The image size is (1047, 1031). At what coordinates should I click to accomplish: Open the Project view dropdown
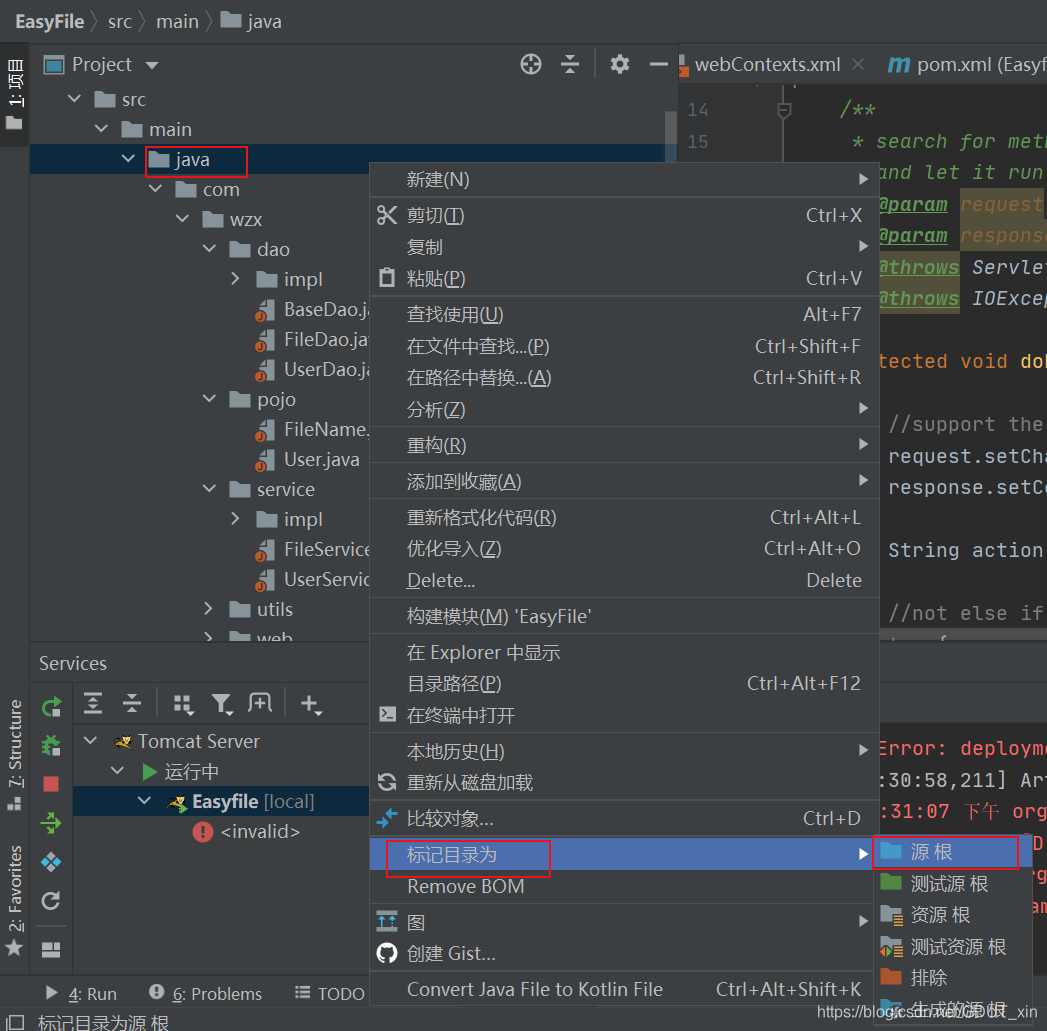click(152, 65)
